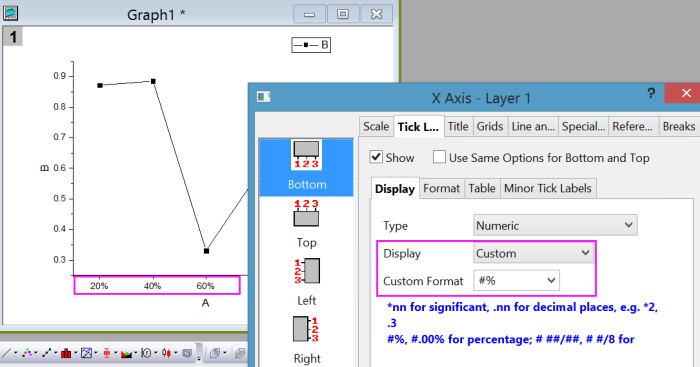The image size is (700, 367).
Task: Select the Bottom axis icon
Action: pyautogui.click(x=306, y=167)
